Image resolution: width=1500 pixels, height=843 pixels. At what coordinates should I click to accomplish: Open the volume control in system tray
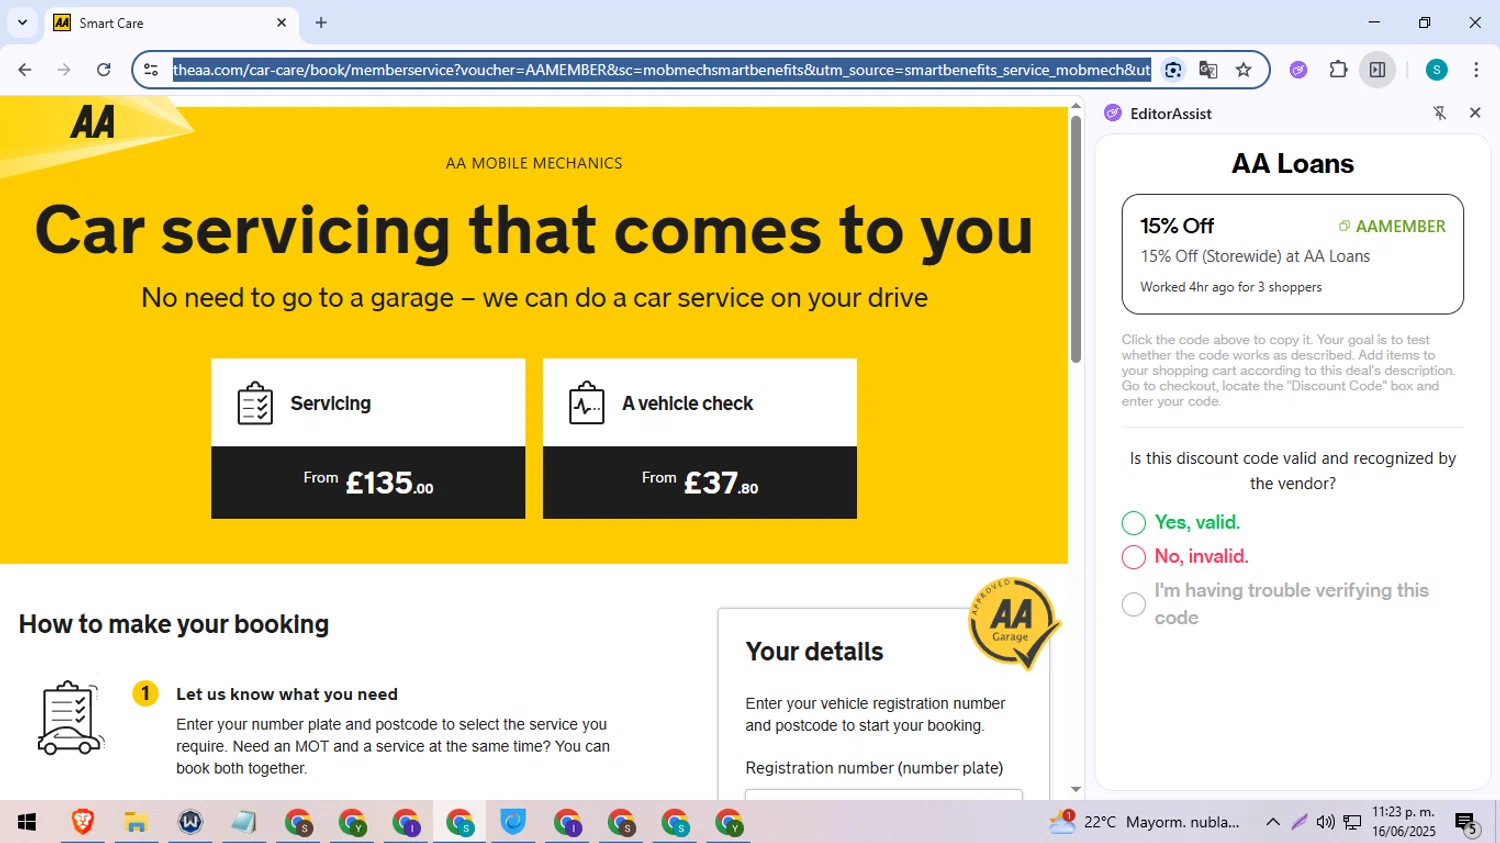pos(1325,822)
